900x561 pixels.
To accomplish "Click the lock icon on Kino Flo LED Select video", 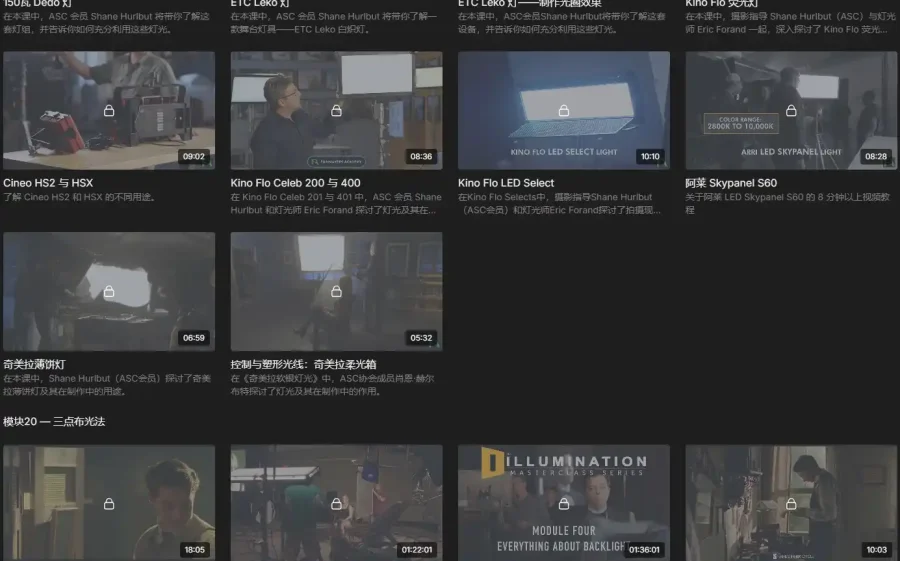I will pyautogui.click(x=564, y=110).
